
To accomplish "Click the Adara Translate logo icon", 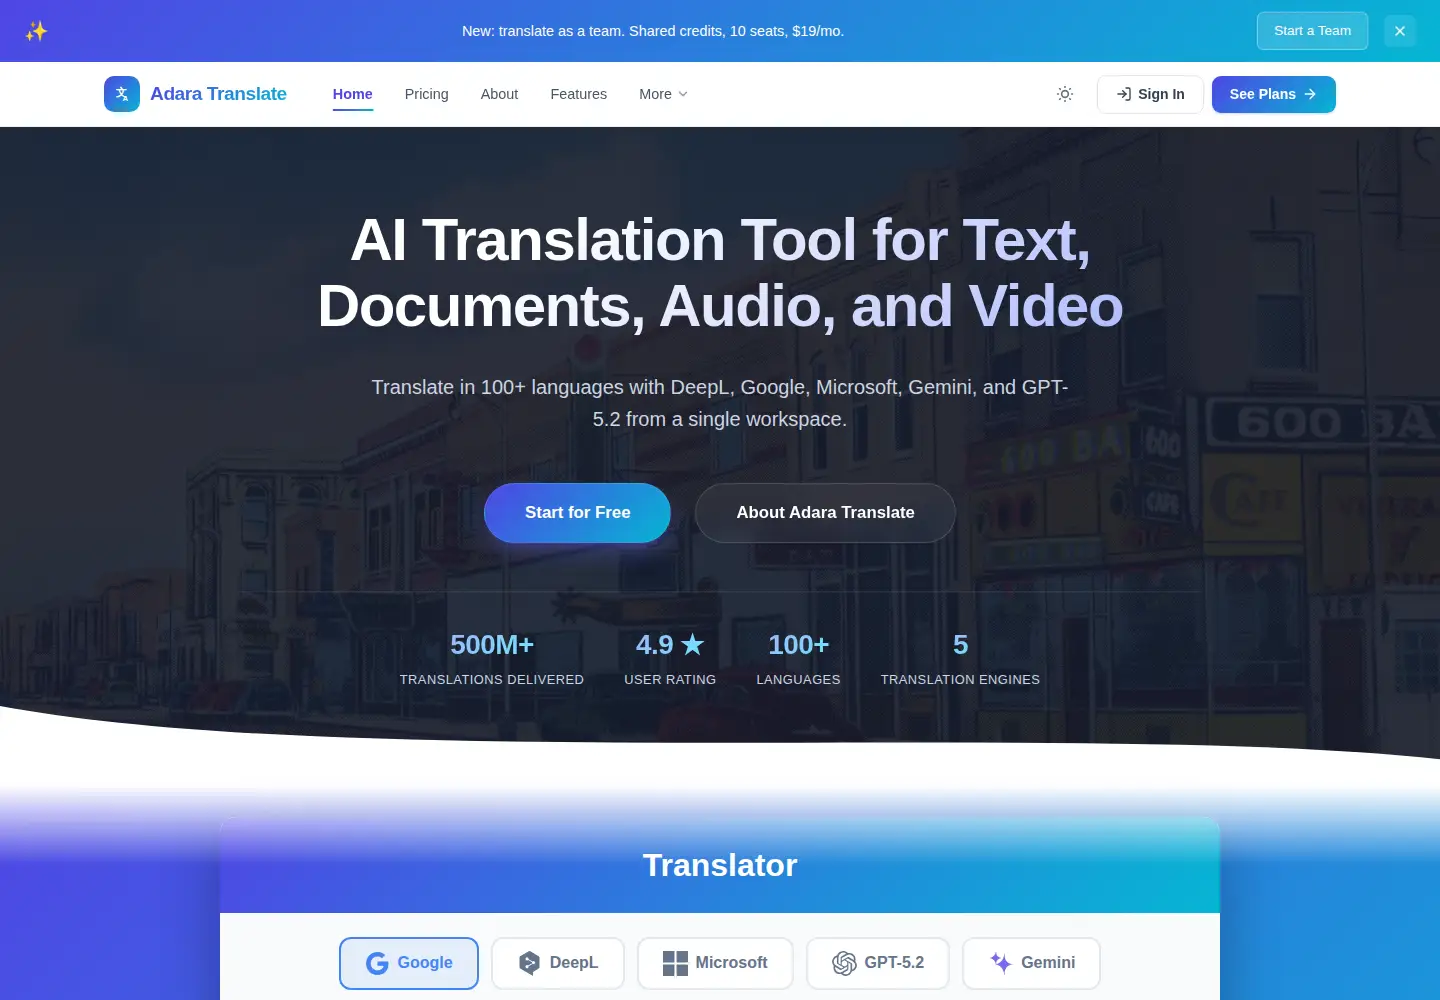I will pyautogui.click(x=122, y=94).
